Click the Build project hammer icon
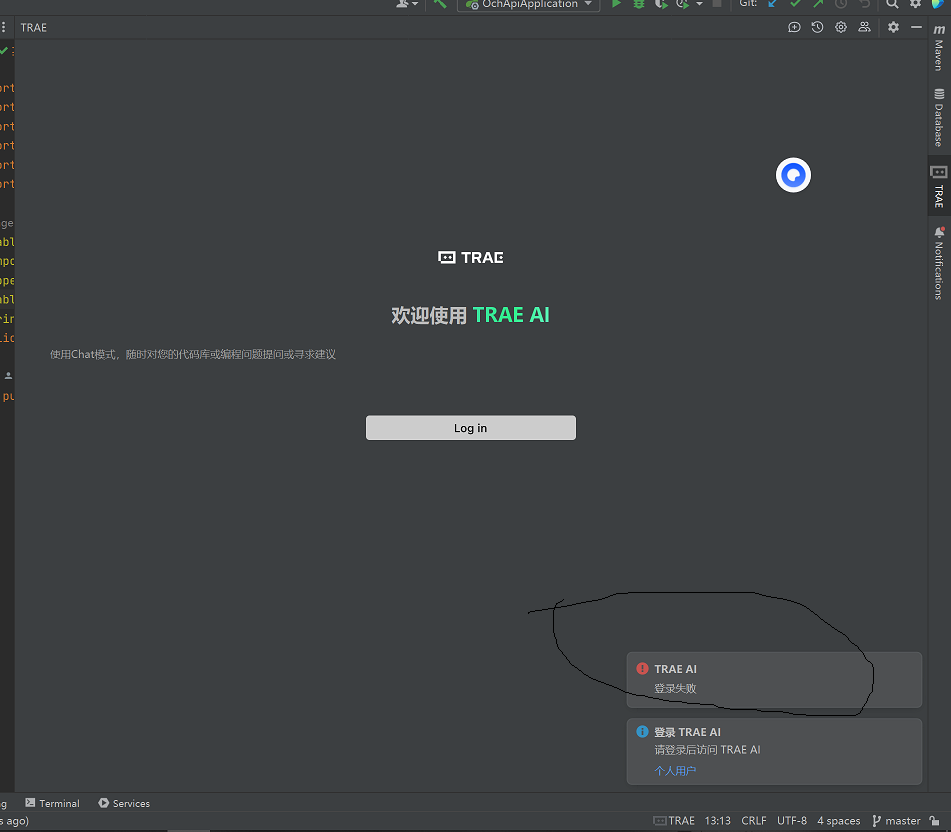The width and height of the screenshot is (951, 832). [x=440, y=4]
